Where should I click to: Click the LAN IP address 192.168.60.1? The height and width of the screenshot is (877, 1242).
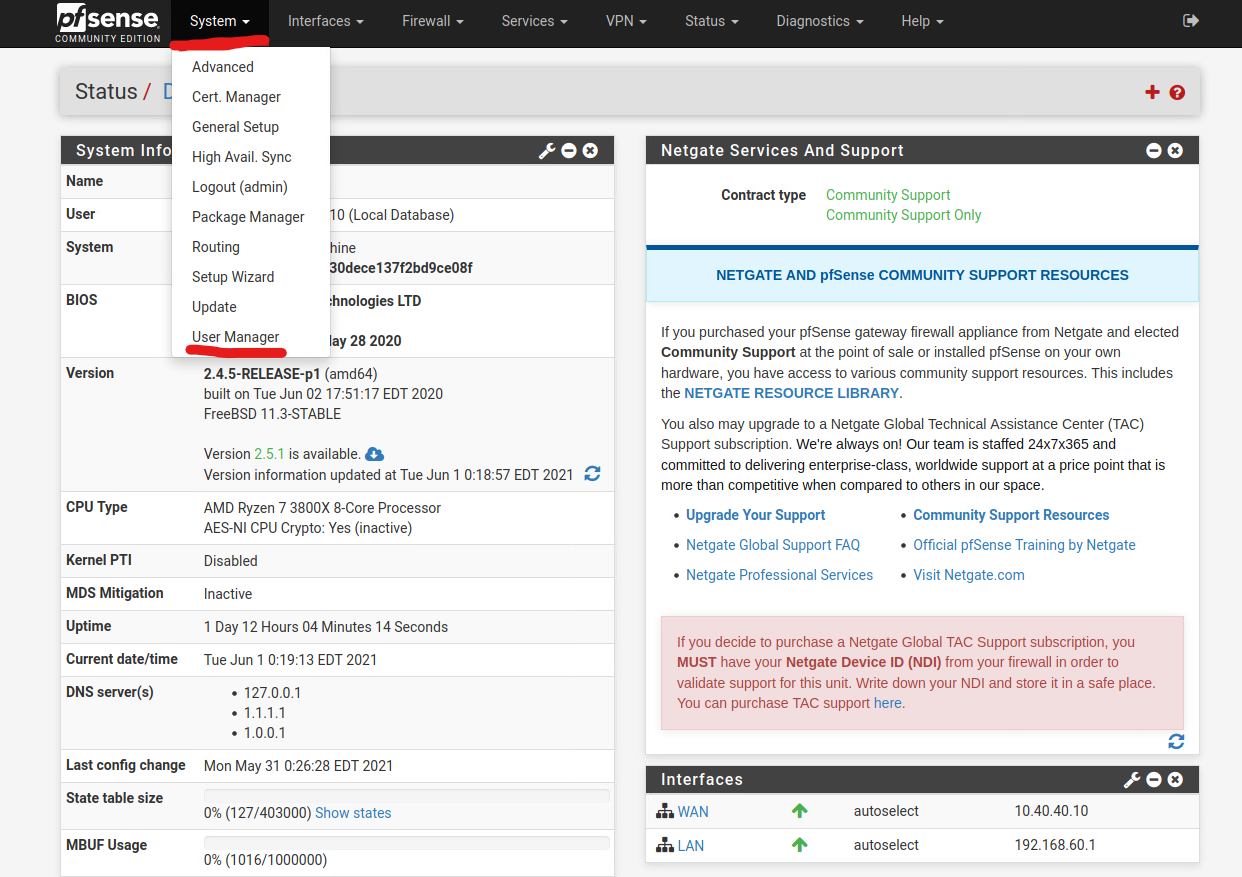pyautogui.click(x=1055, y=845)
